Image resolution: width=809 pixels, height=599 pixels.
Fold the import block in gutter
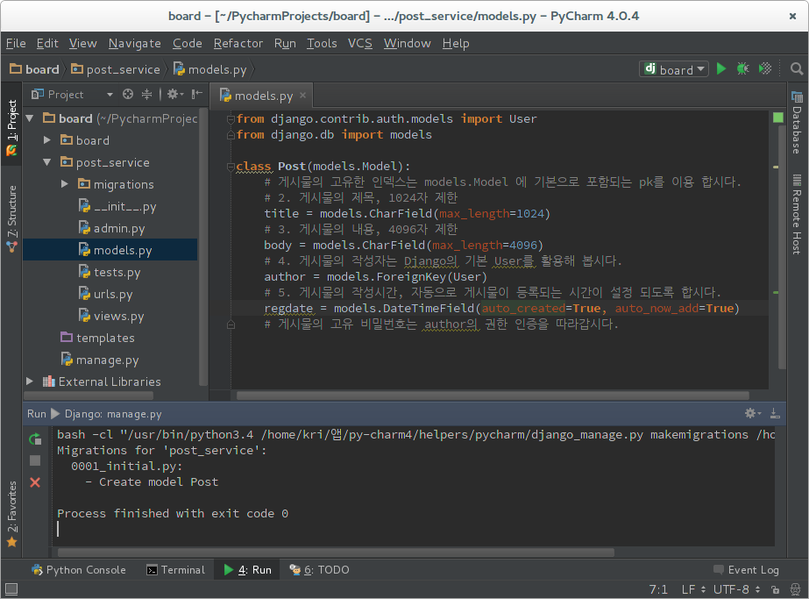tap(231, 119)
